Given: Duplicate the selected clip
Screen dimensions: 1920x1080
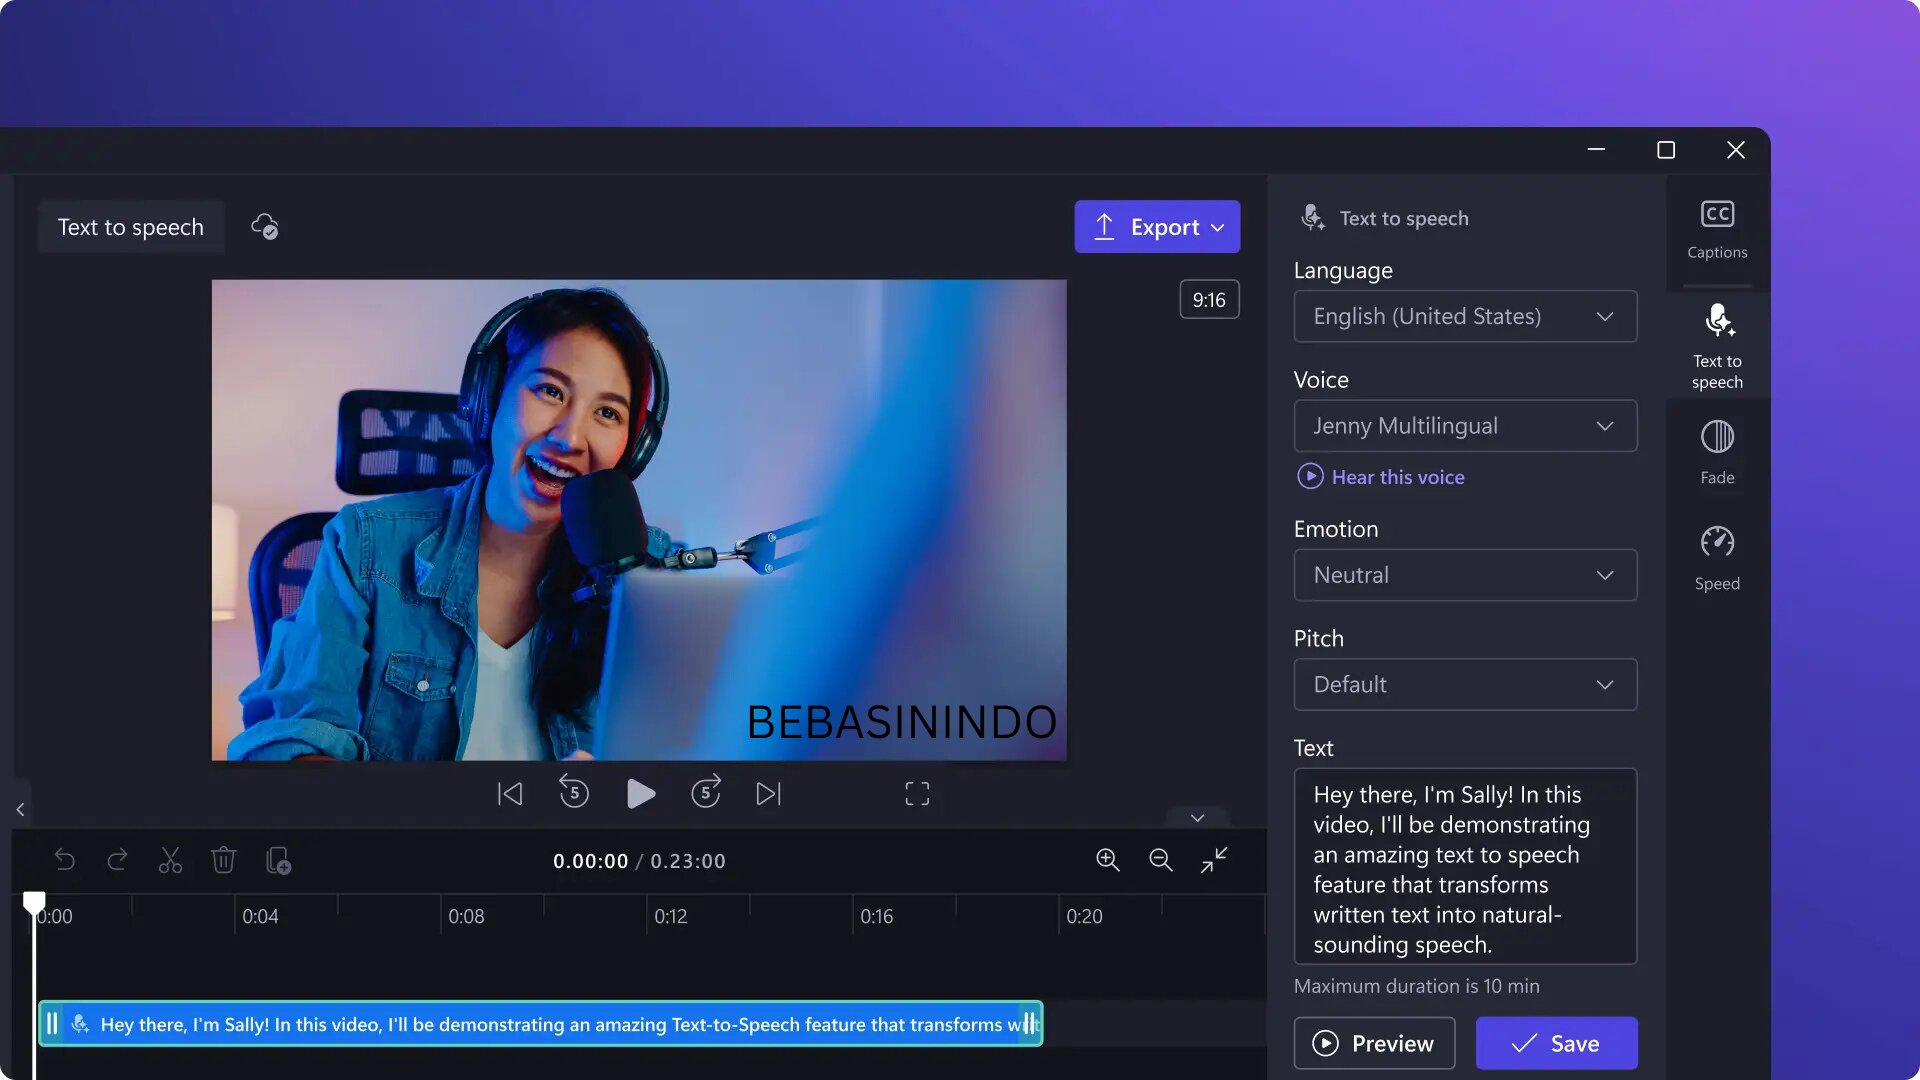Looking at the screenshot, I should (278, 860).
